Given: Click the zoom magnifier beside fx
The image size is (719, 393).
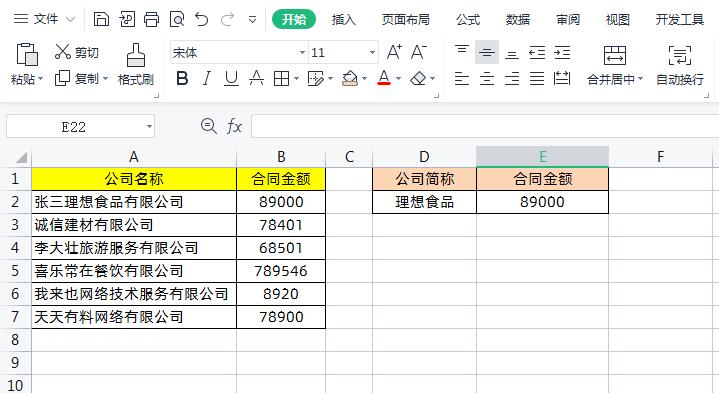Looking at the screenshot, I should point(209,126).
